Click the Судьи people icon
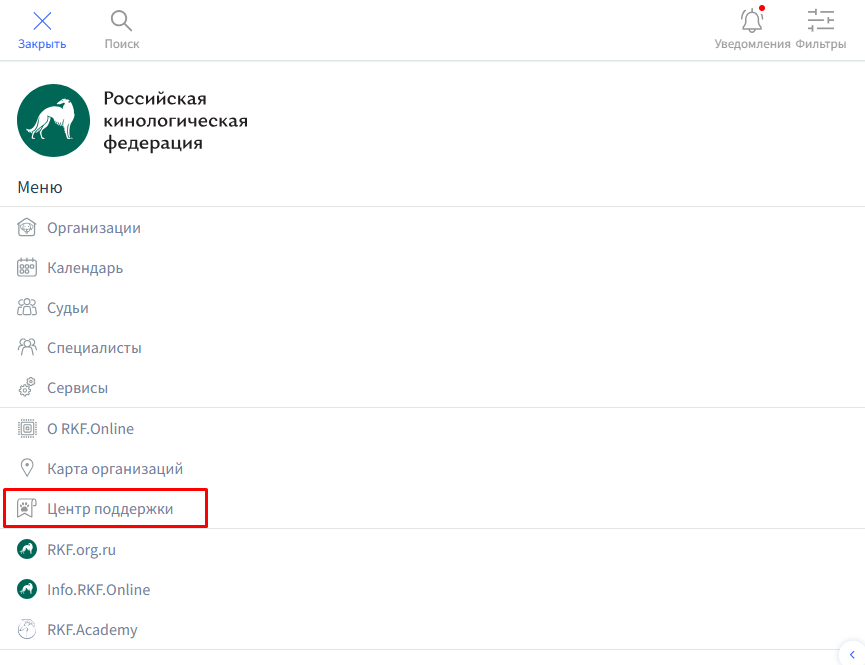The width and height of the screenshot is (865, 665). coord(27,308)
